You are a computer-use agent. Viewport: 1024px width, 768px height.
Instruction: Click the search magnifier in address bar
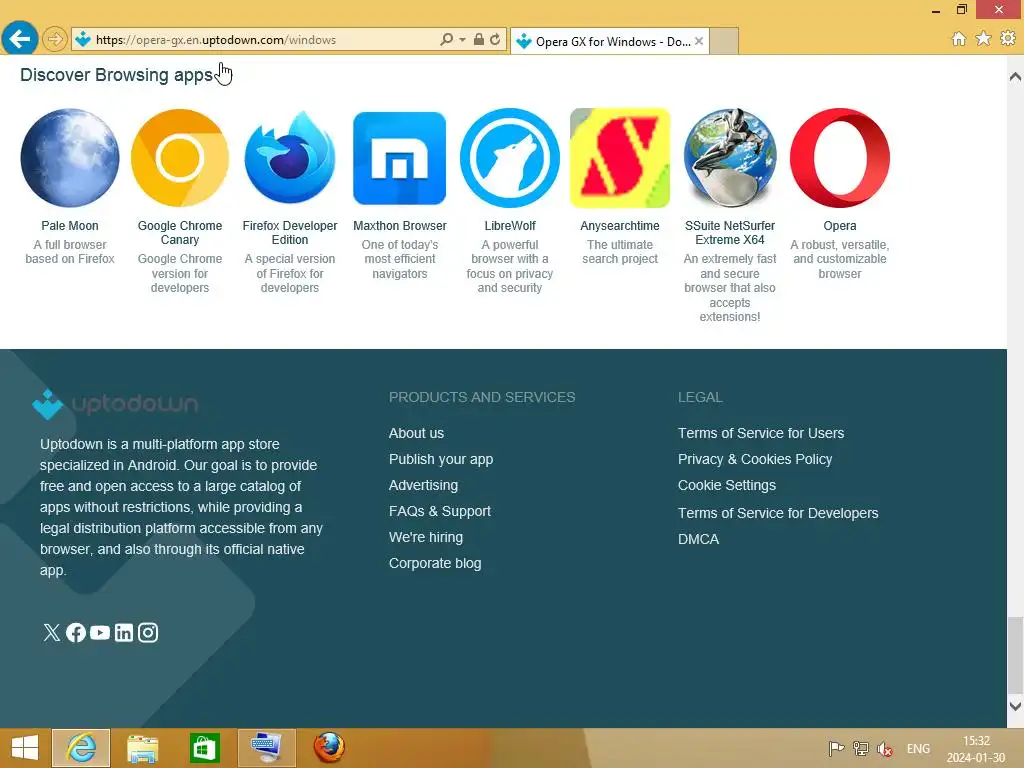click(447, 39)
